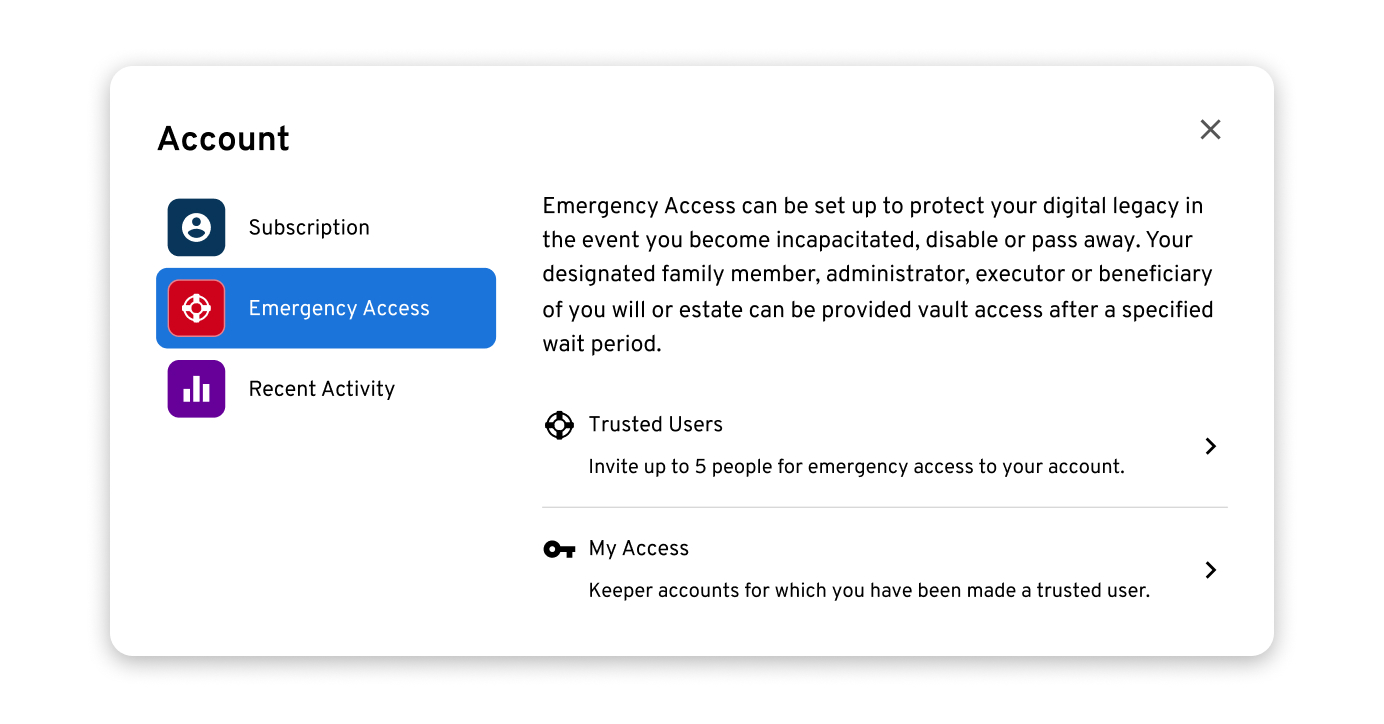
Task: Click the Account heading text
Action: tap(223, 138)
